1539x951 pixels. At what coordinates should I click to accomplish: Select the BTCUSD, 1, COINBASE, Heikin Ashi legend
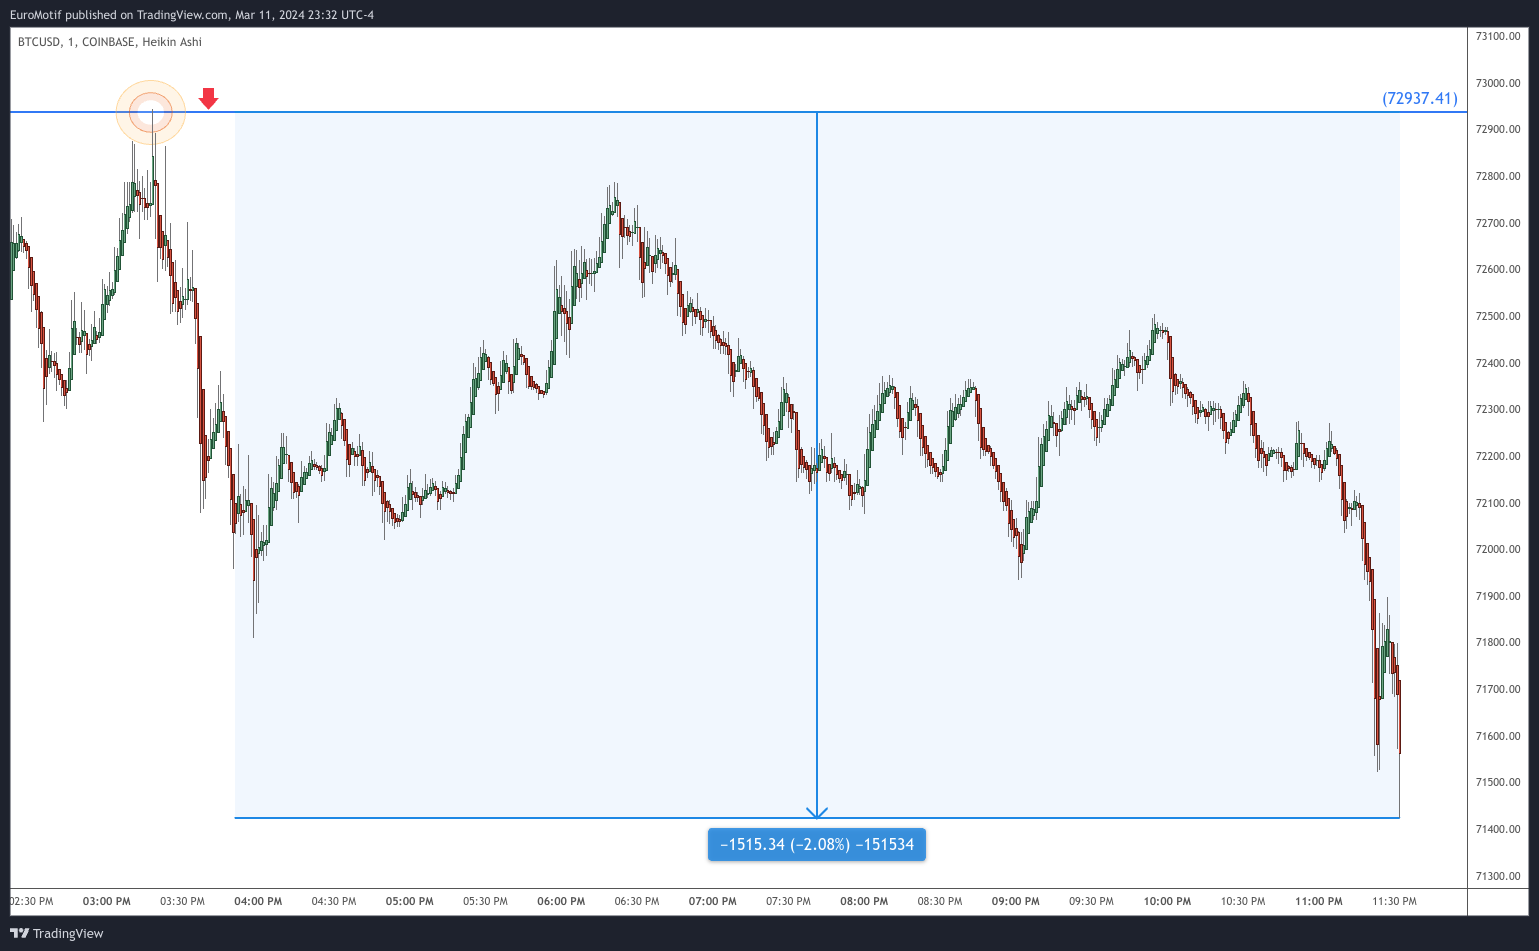pos(110,42)
